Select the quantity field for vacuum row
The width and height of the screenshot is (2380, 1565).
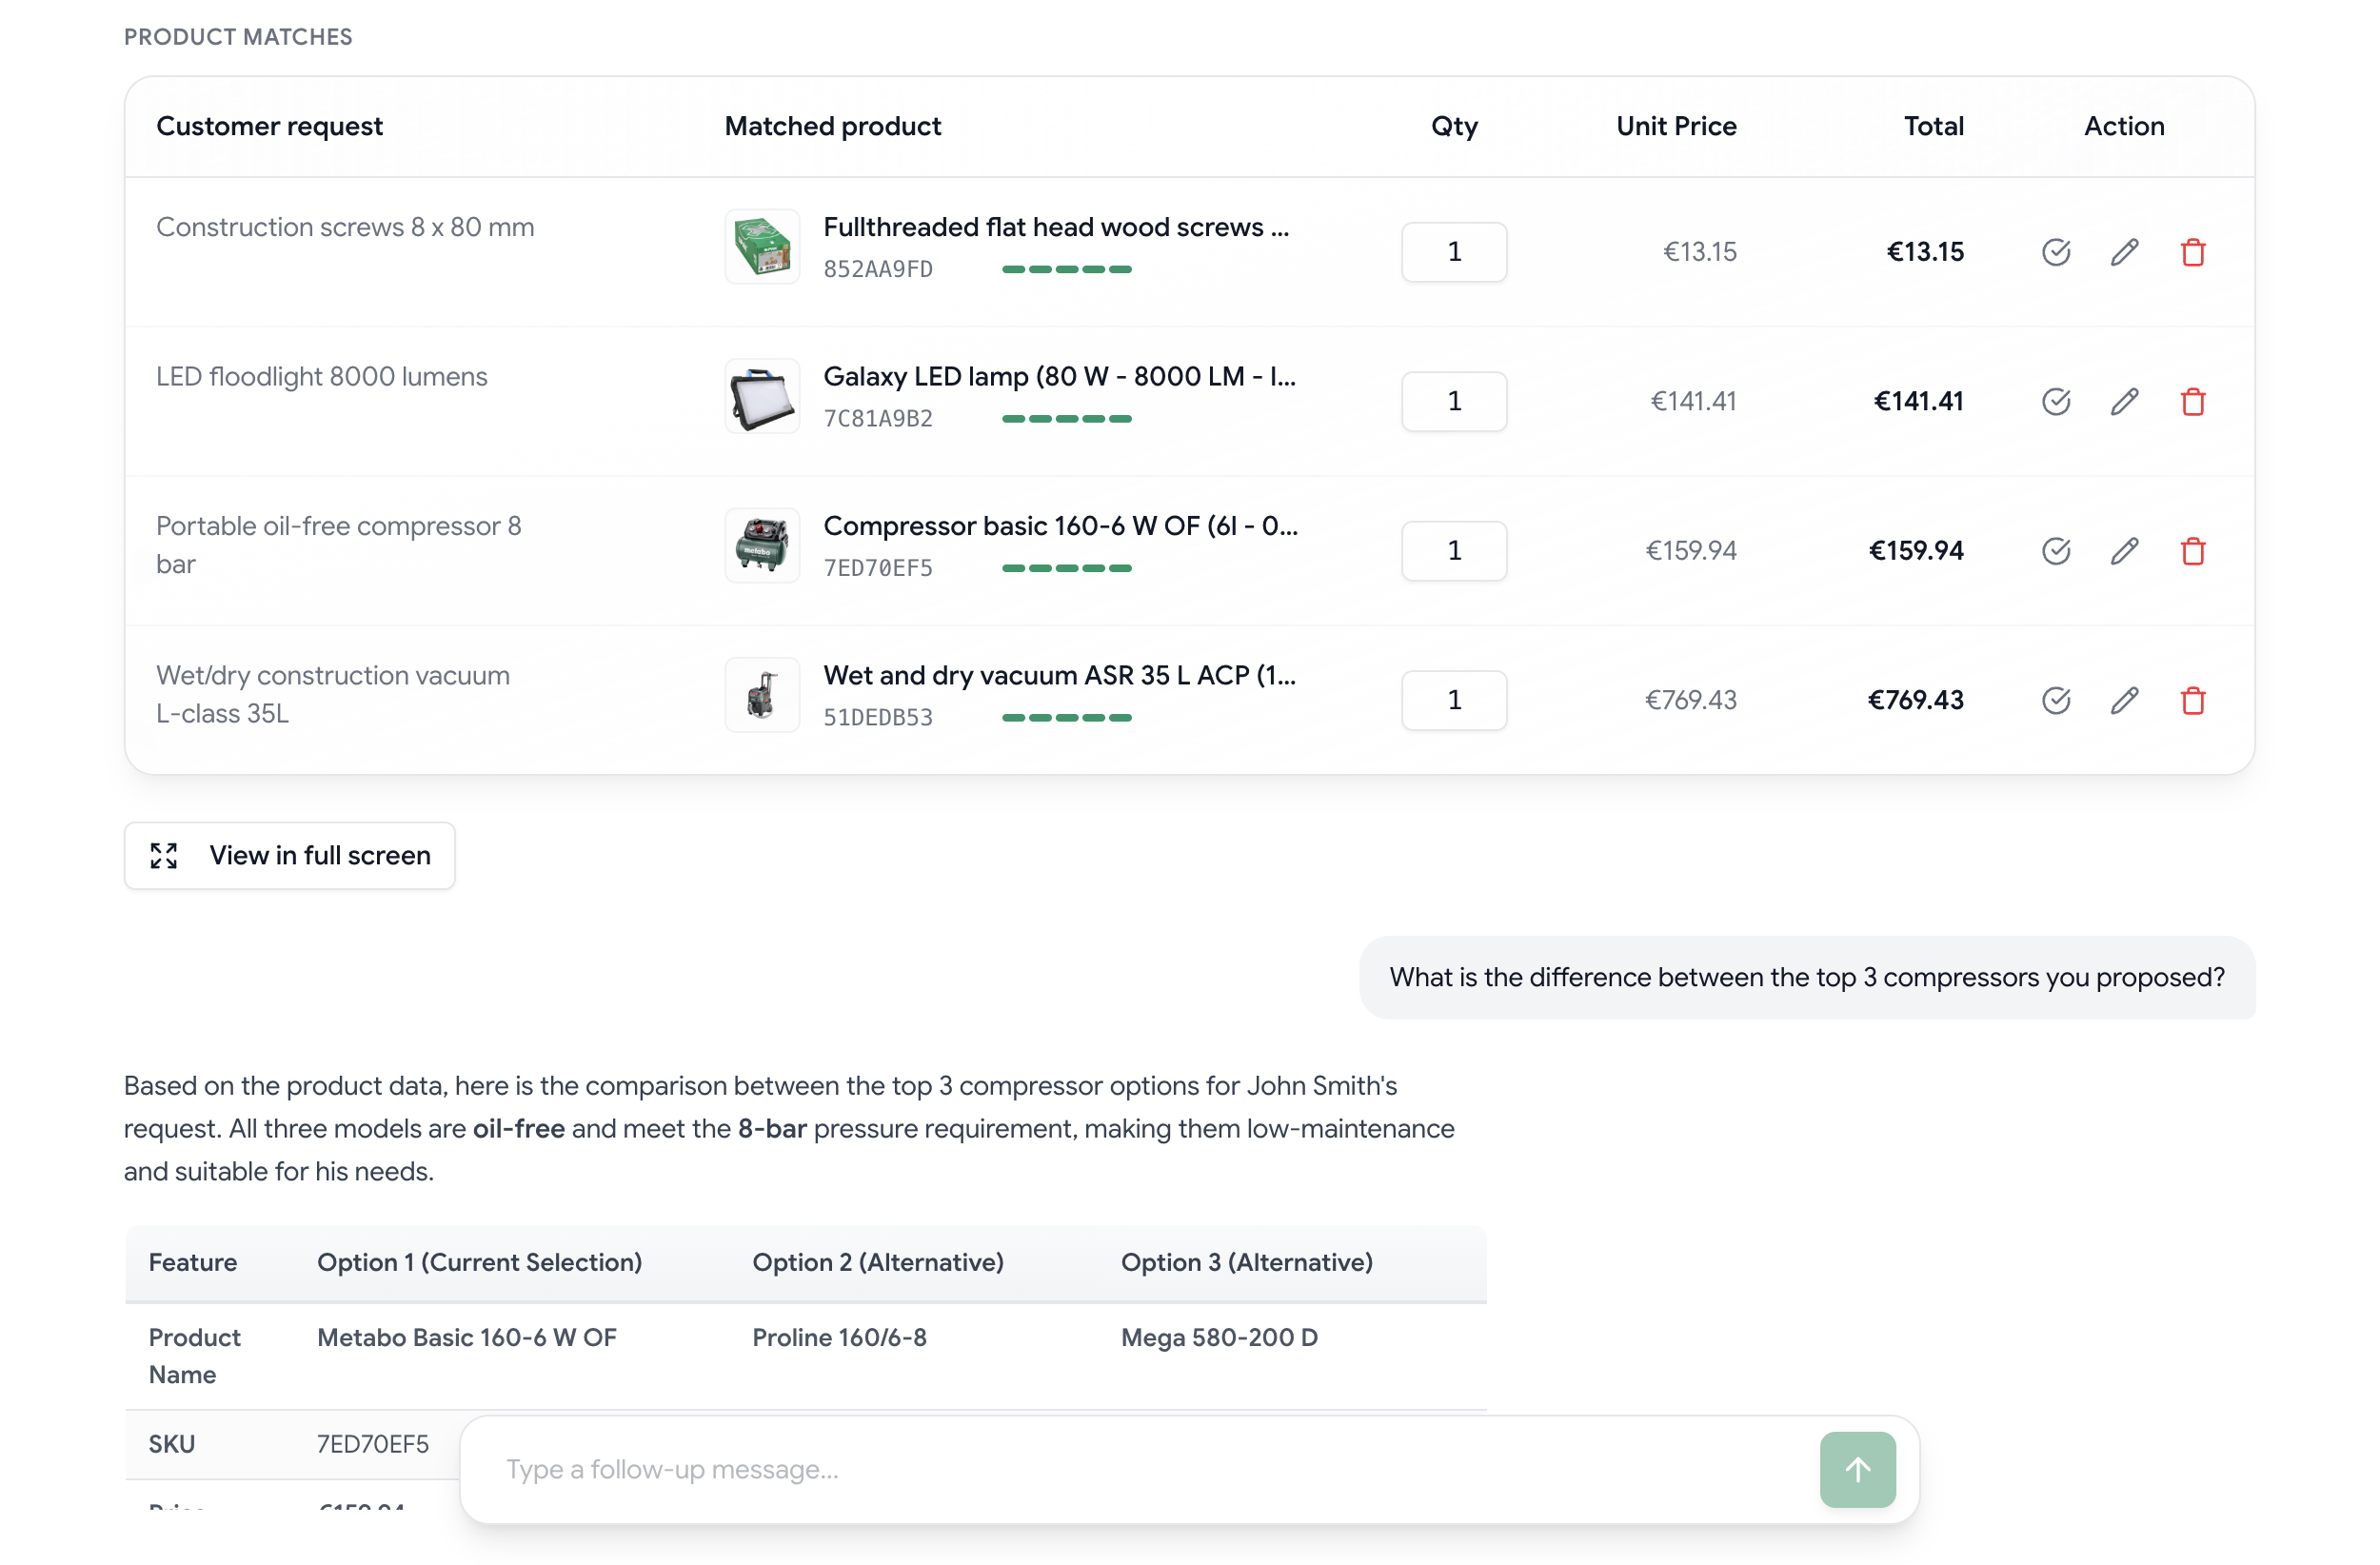(x=1453, y=700)
